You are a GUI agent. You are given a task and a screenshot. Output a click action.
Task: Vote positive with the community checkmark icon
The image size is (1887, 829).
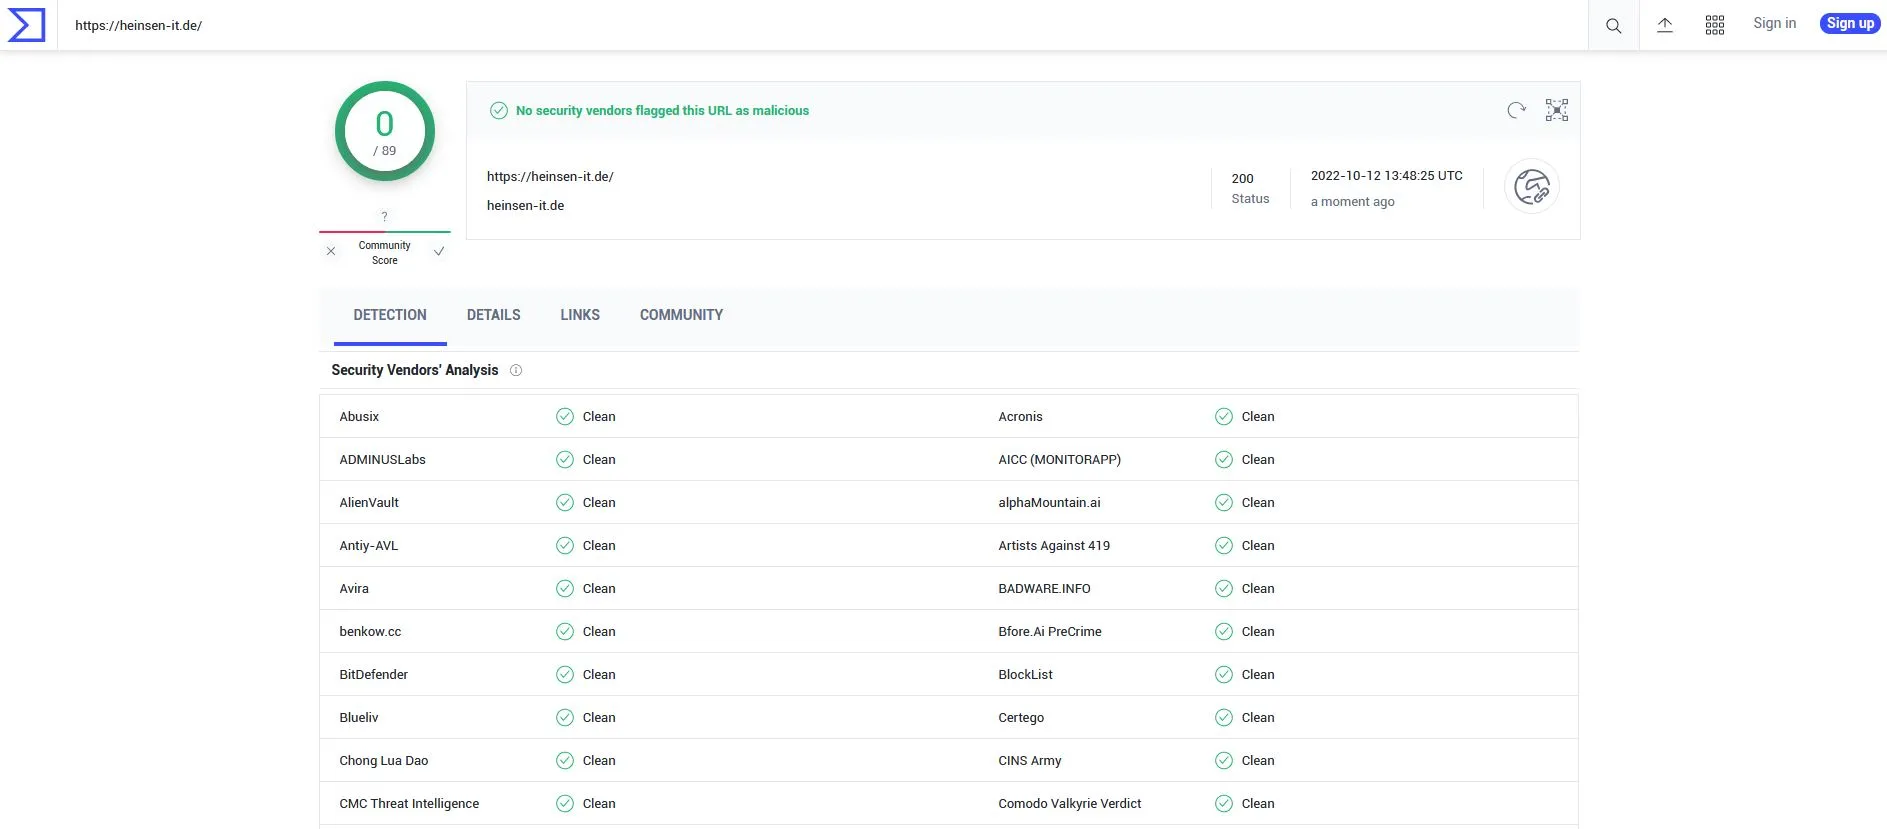click(439, 252)
